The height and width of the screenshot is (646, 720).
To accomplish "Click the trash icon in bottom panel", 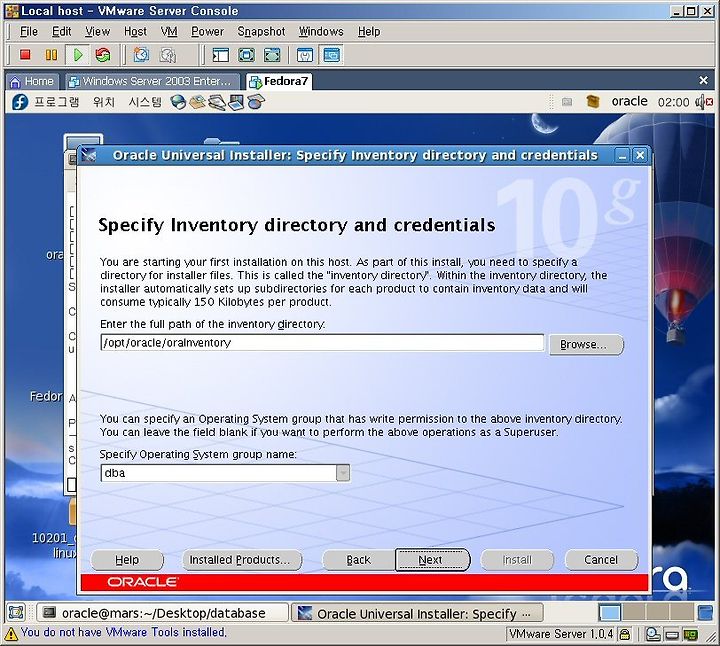I will (x=705, y=613).
